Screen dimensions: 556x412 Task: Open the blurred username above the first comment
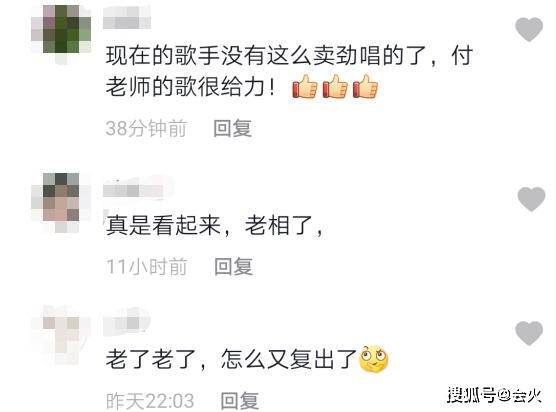coord(127,18)
